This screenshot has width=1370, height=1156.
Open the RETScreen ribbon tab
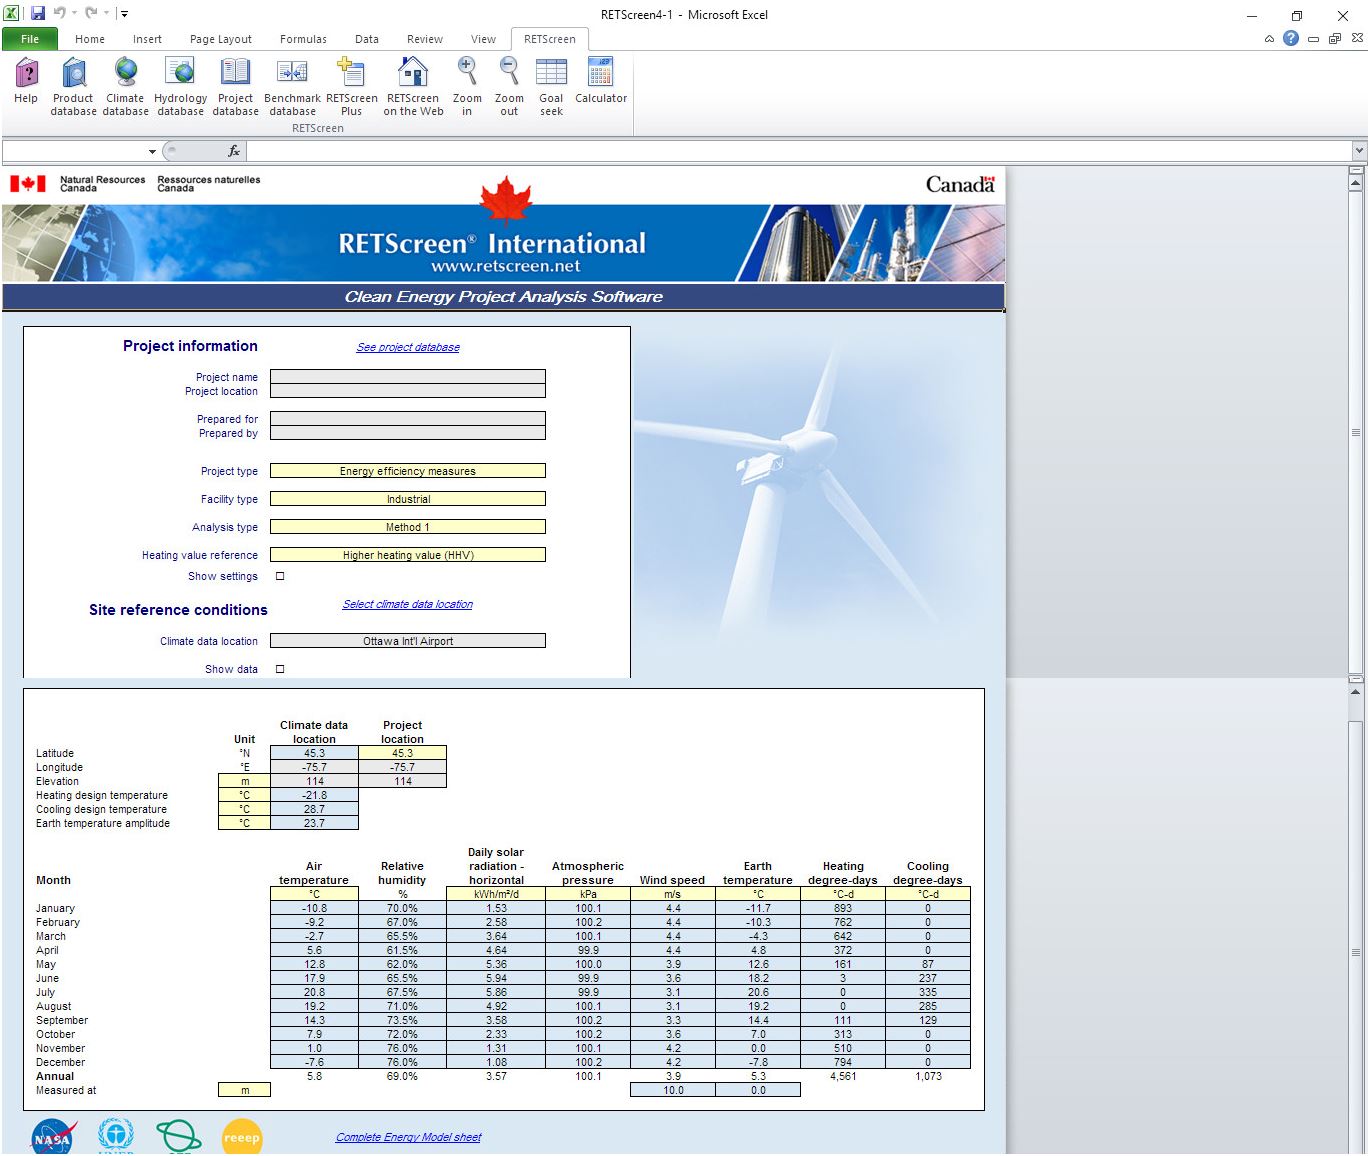pos(549,39)
